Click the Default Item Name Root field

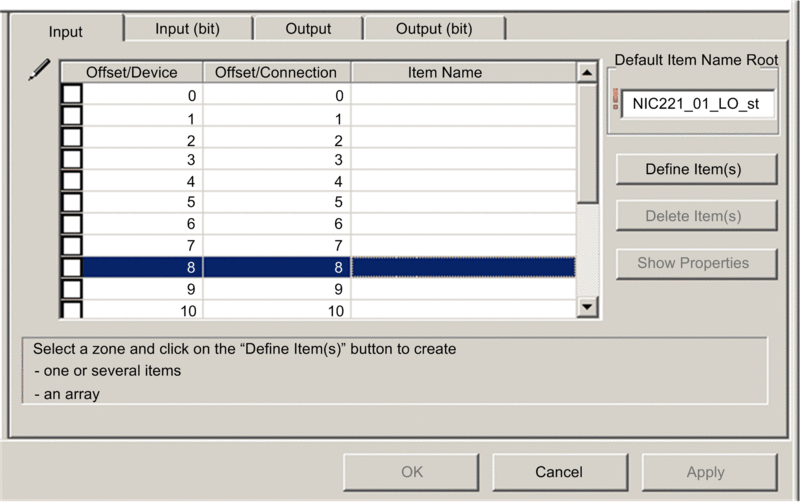pos(696,104)
